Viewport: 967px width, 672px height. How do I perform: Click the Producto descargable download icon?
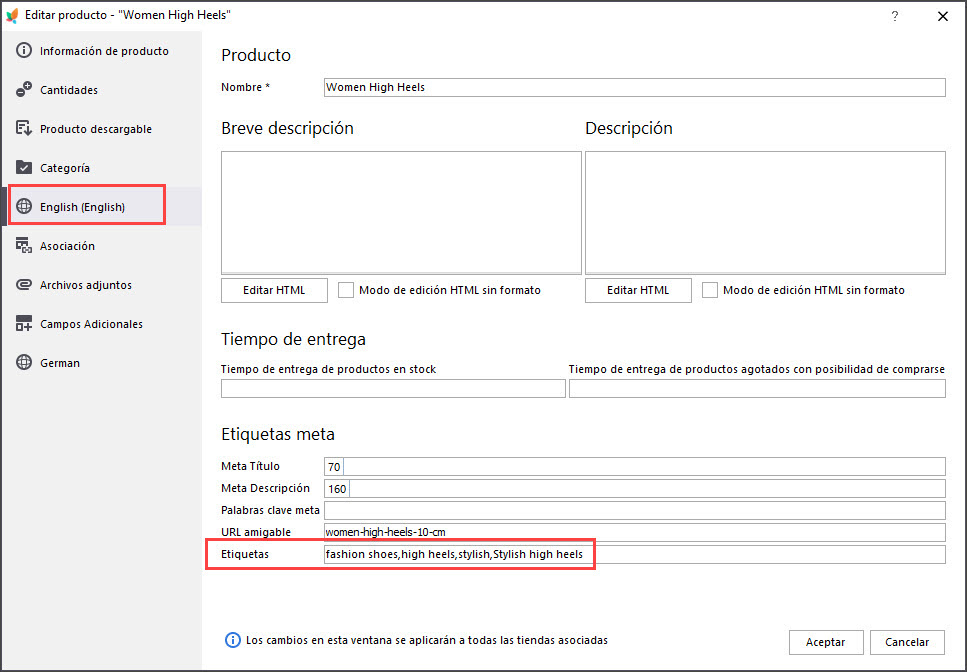24,129
